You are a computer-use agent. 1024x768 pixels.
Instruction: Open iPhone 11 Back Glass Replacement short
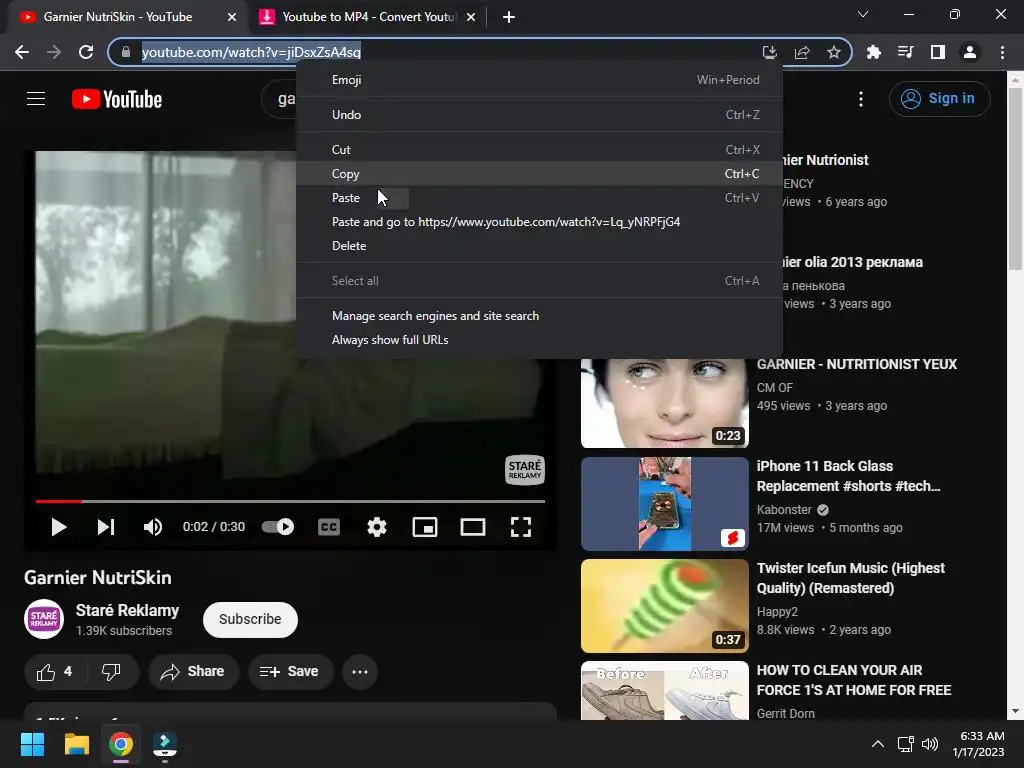(665, 504)
